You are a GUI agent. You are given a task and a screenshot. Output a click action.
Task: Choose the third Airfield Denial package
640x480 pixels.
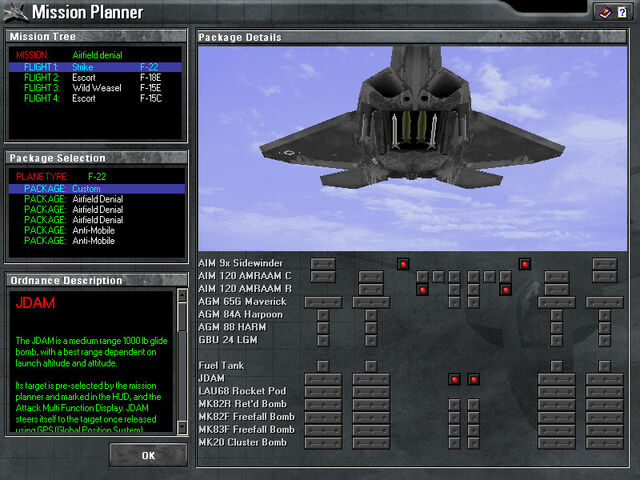[x=97, y=220]
